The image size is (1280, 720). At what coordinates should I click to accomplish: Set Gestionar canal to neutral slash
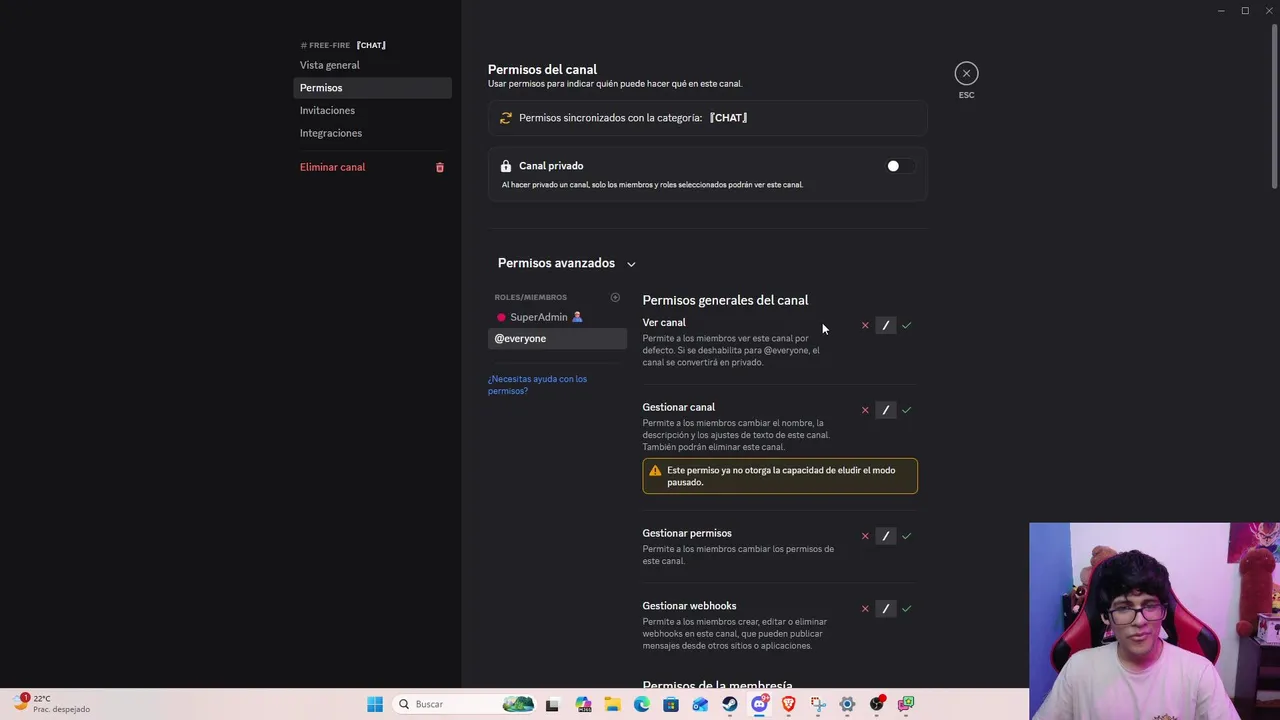click(885, 410)
